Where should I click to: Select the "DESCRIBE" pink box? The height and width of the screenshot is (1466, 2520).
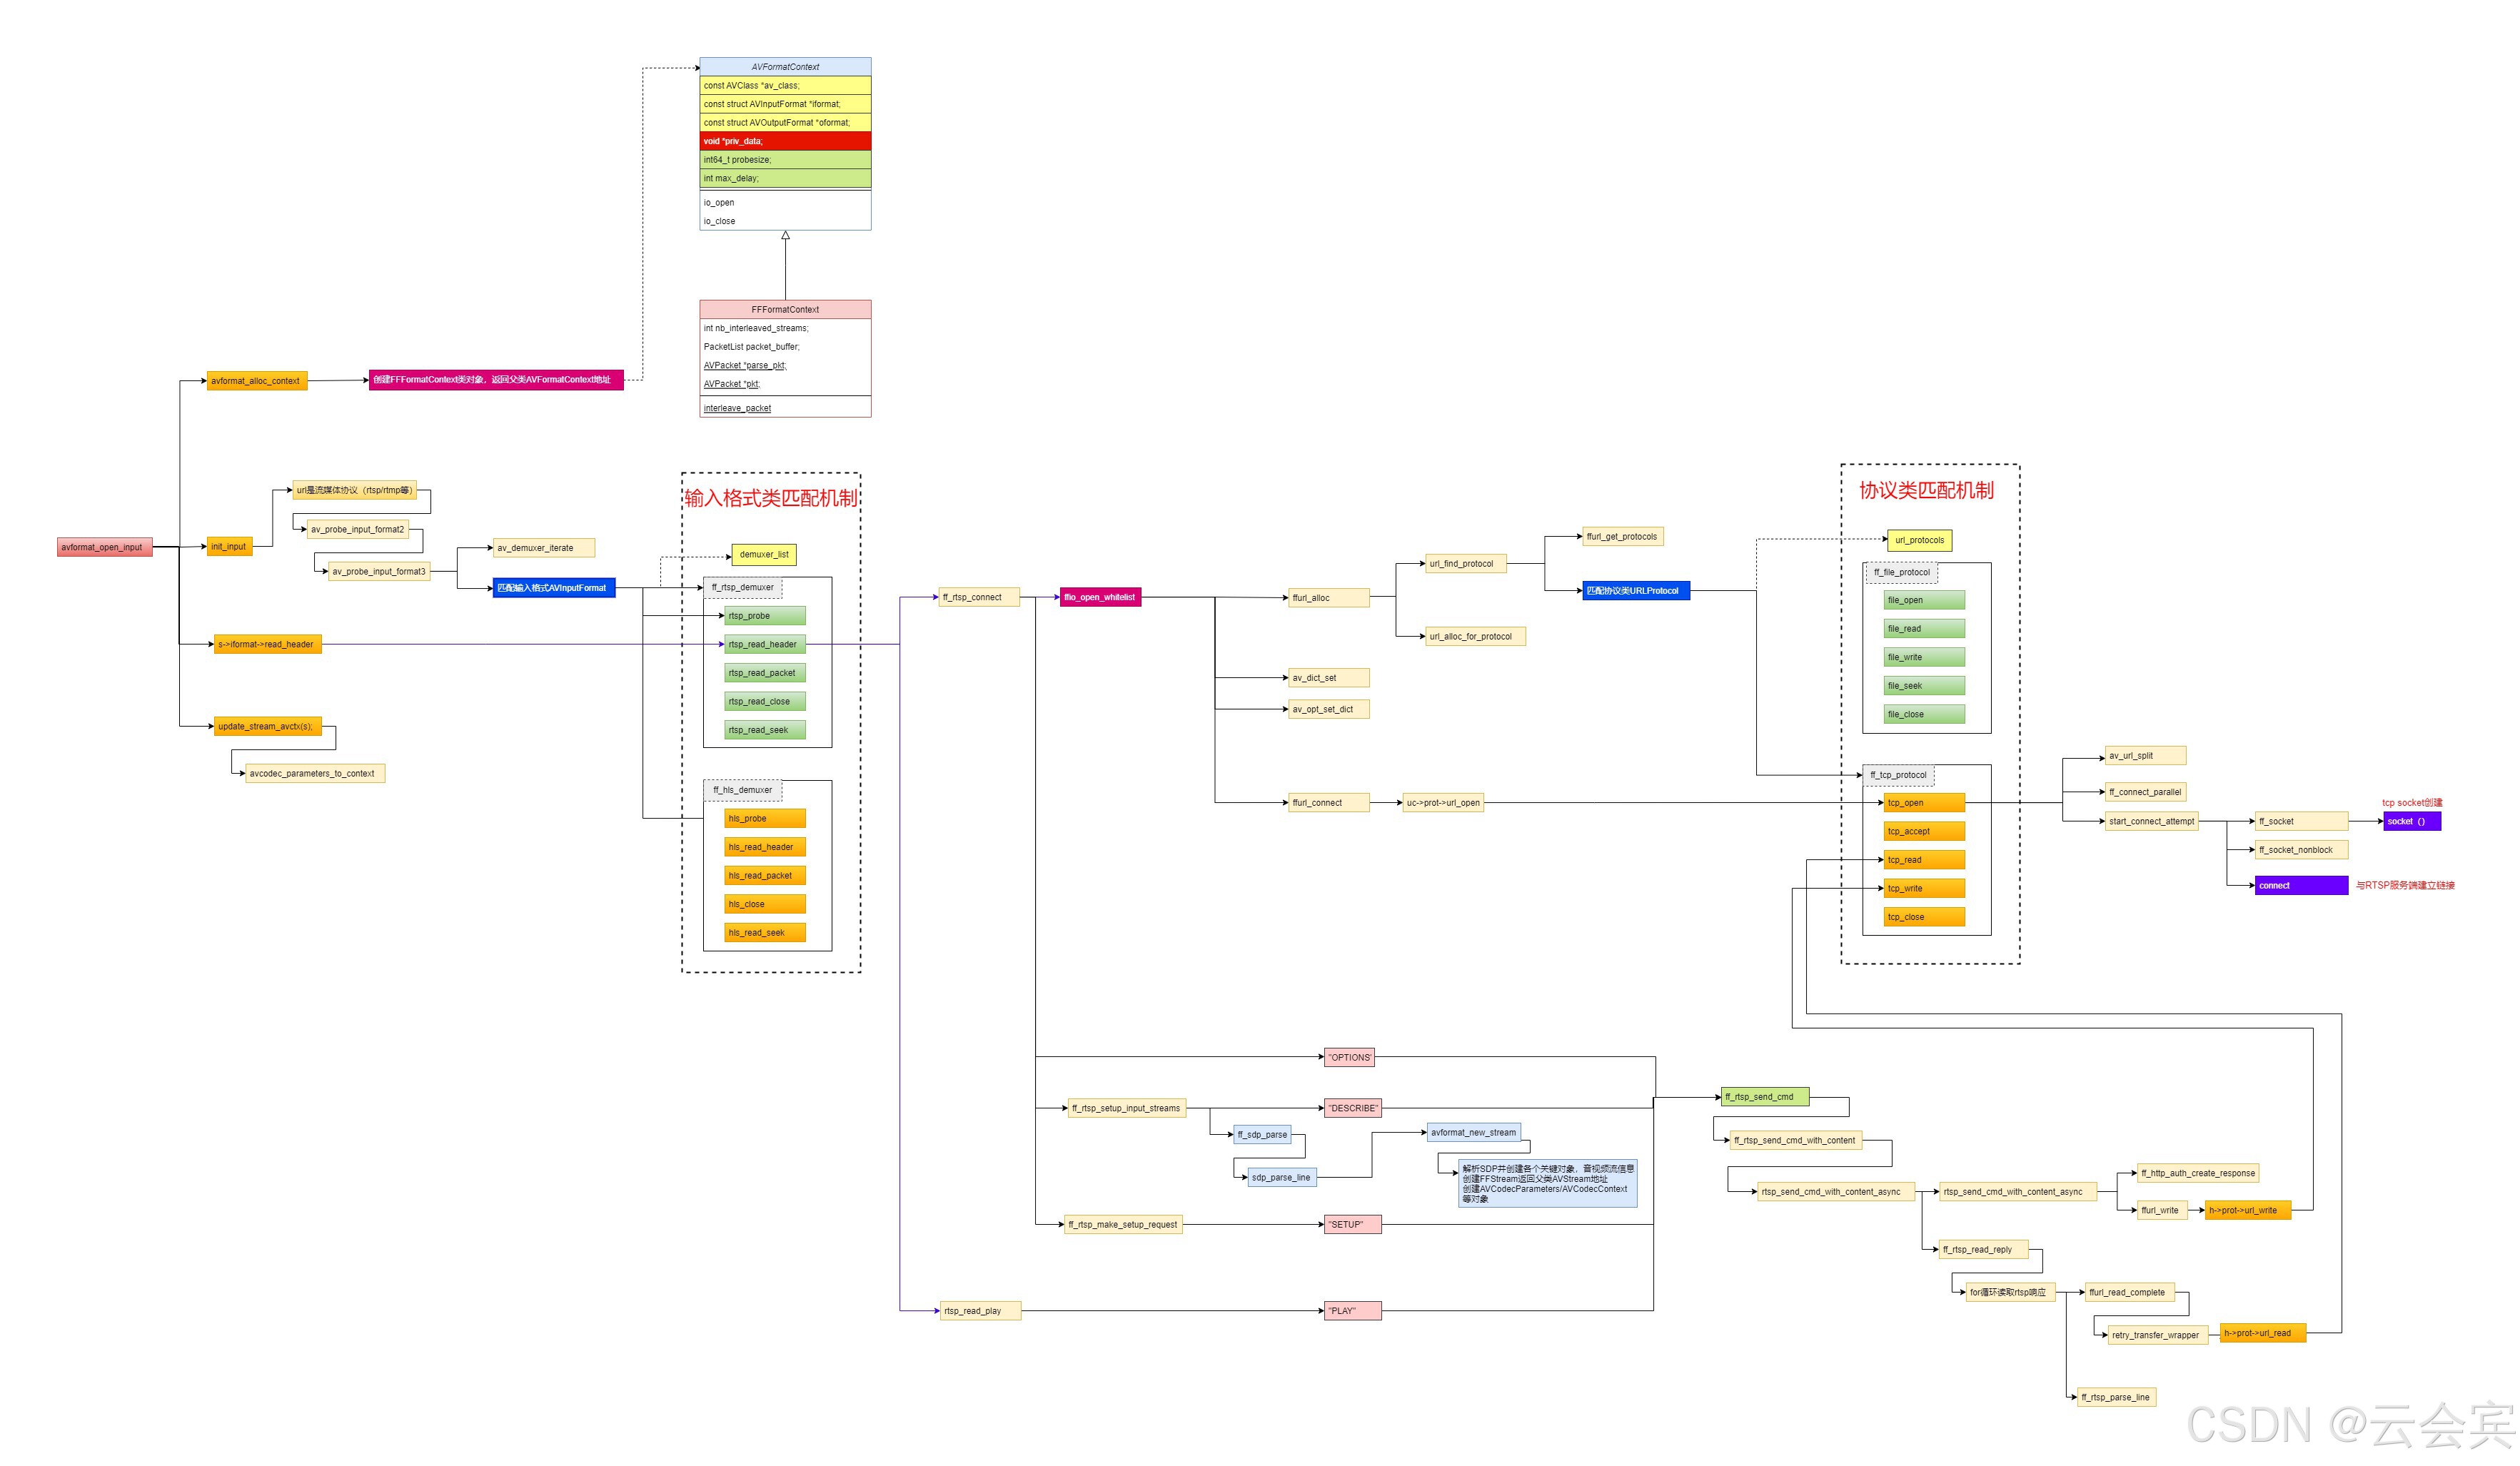(1352, 1108)
